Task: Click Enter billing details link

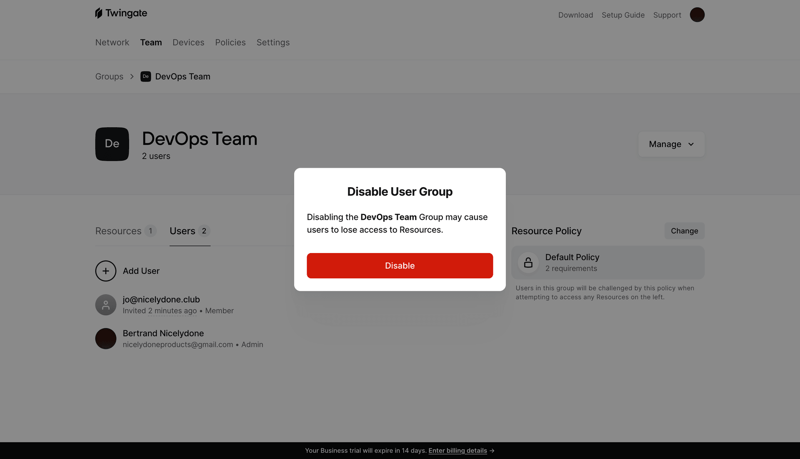Action: click(458, 451)
